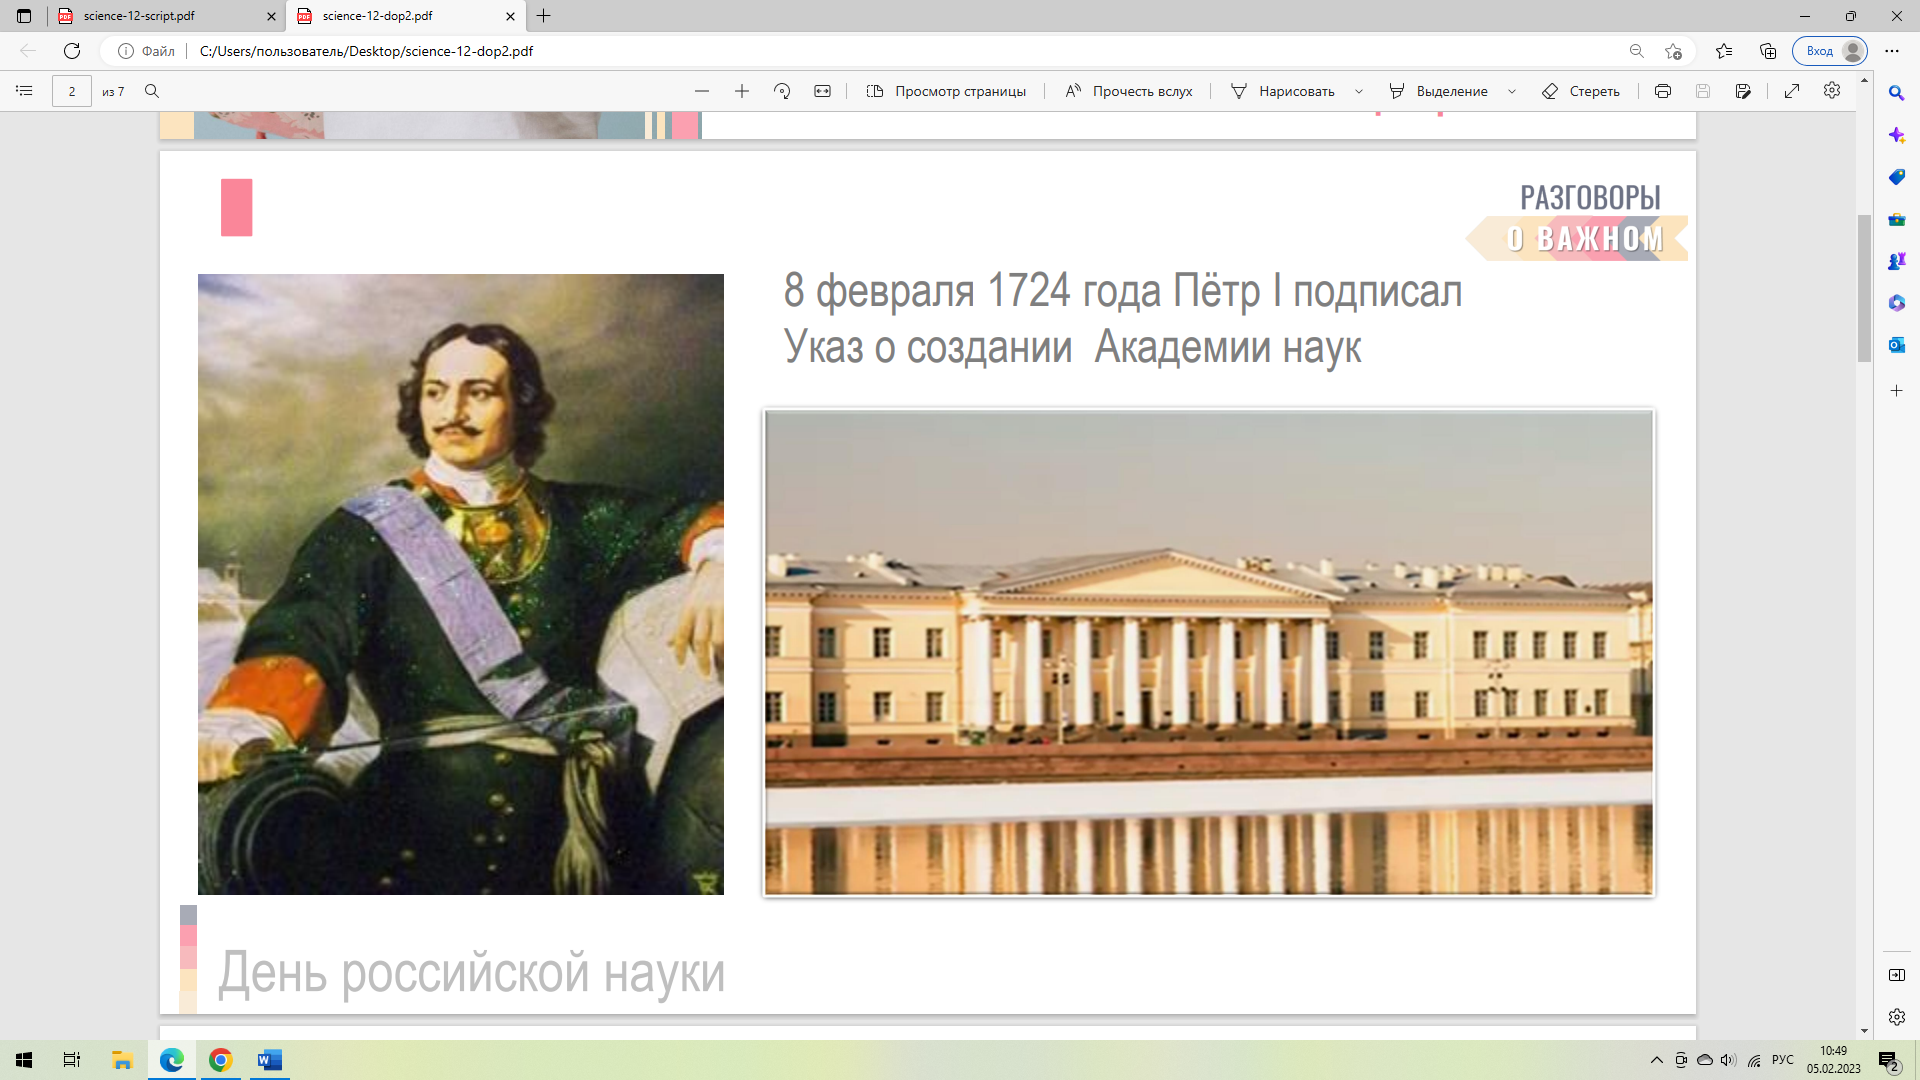Toggle the PDF table of contents
The height and width of the screenshot is (1080, 1920).
point(24,91)
